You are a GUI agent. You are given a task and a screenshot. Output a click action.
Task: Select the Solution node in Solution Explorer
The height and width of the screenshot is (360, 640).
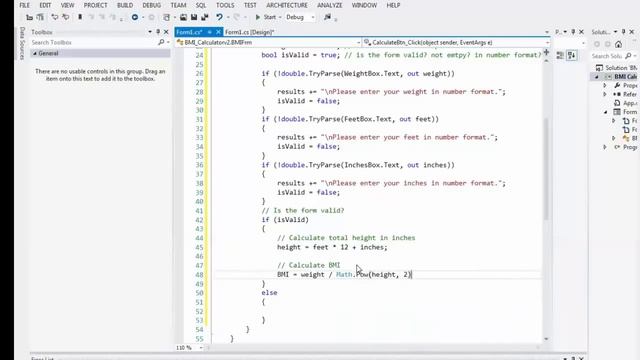(616, 68)
